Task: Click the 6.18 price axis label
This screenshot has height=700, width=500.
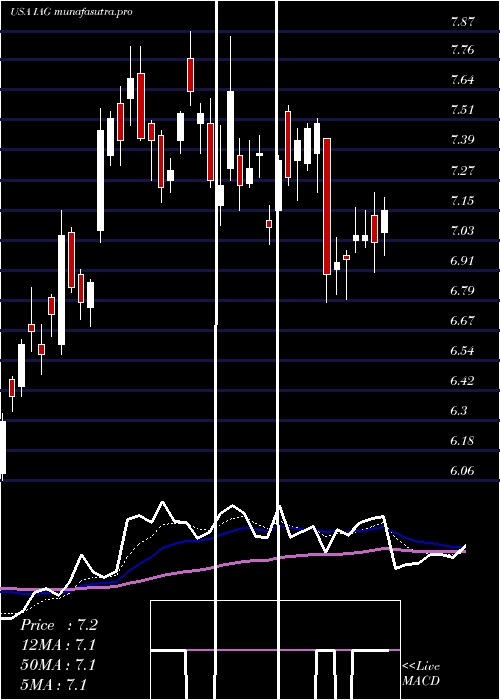Action: tap(462, 441)
